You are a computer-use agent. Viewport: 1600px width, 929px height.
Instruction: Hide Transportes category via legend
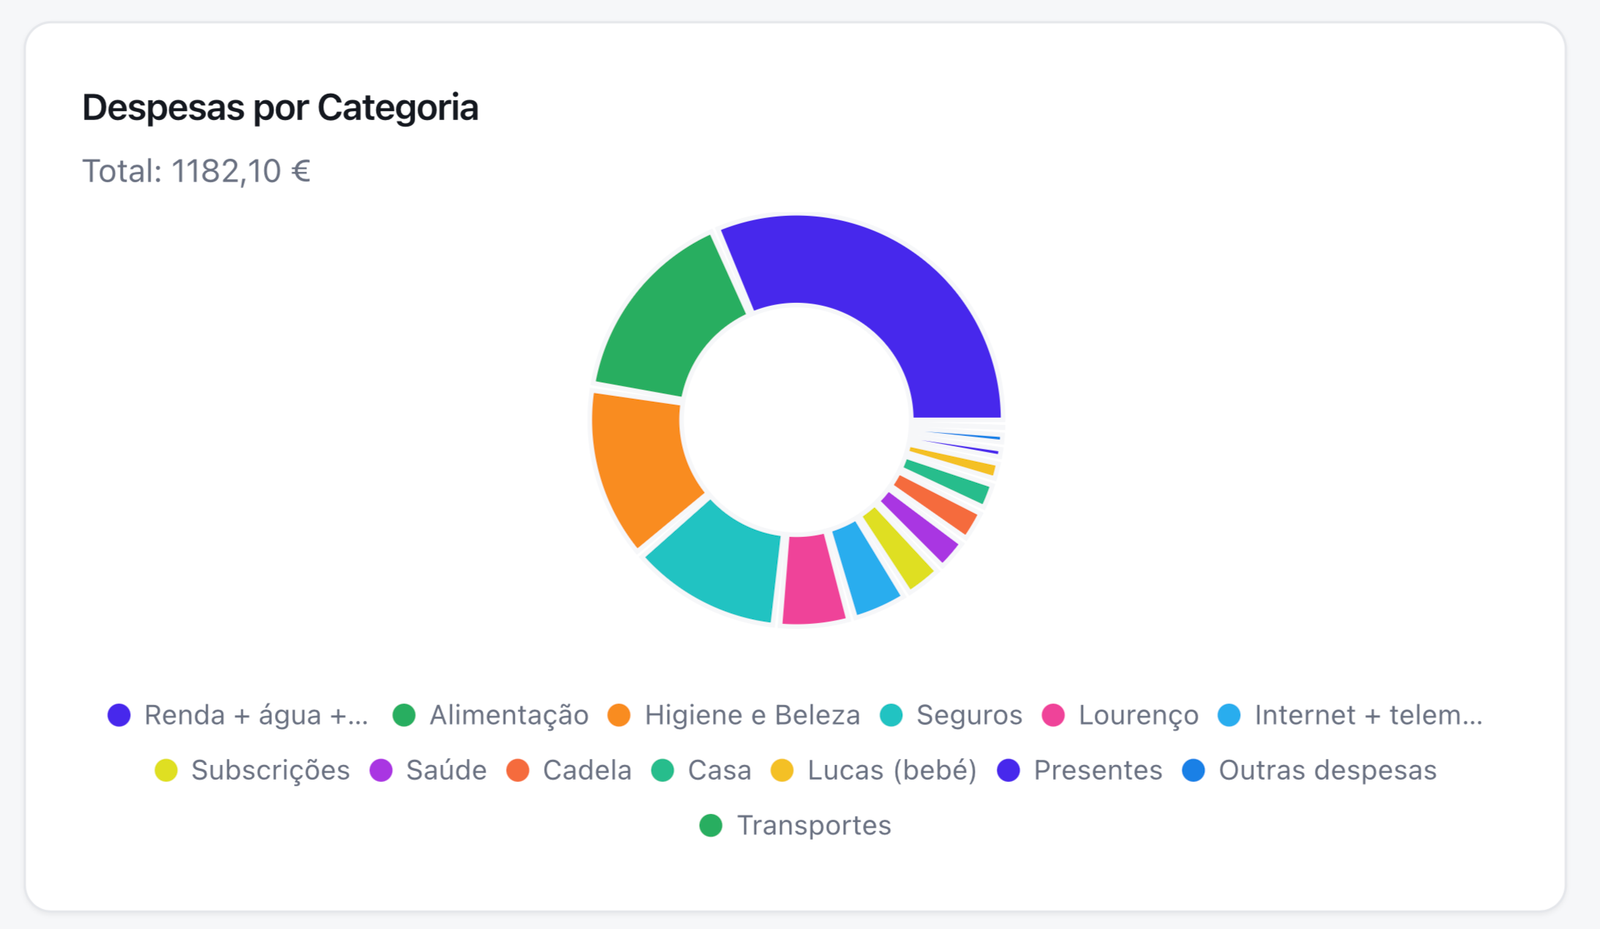tap(795, 826)
